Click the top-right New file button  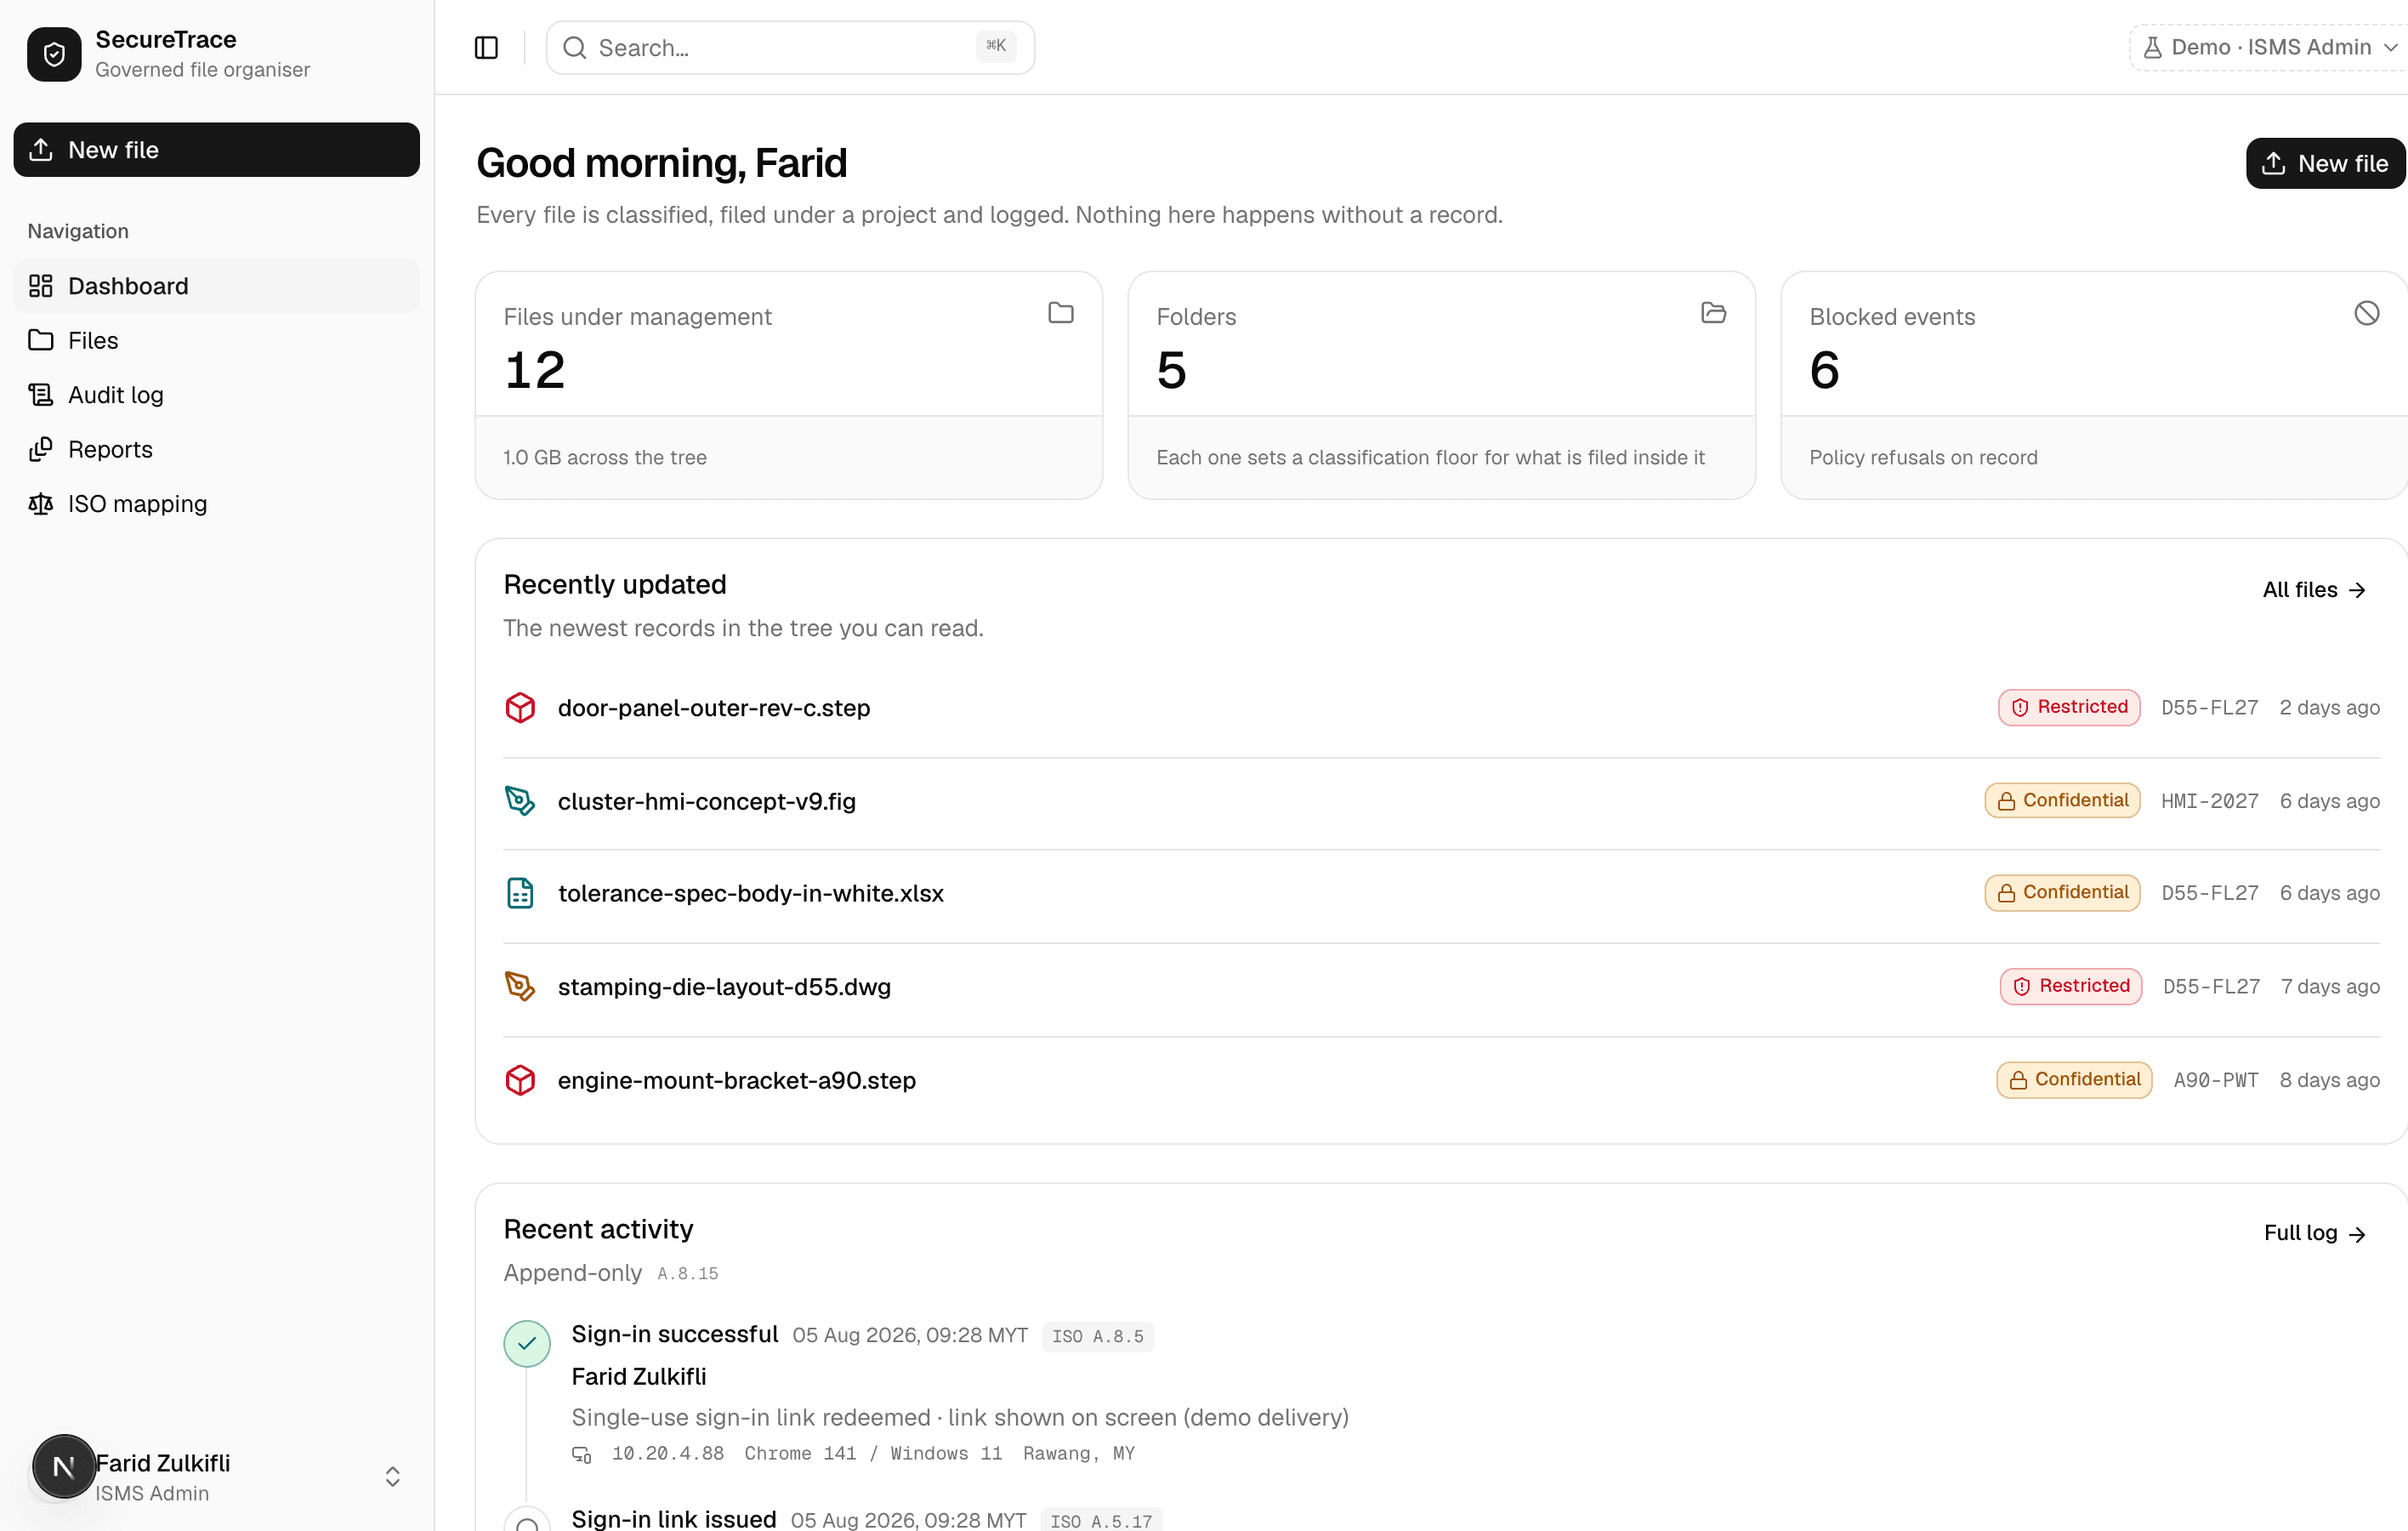[2325, 163]
